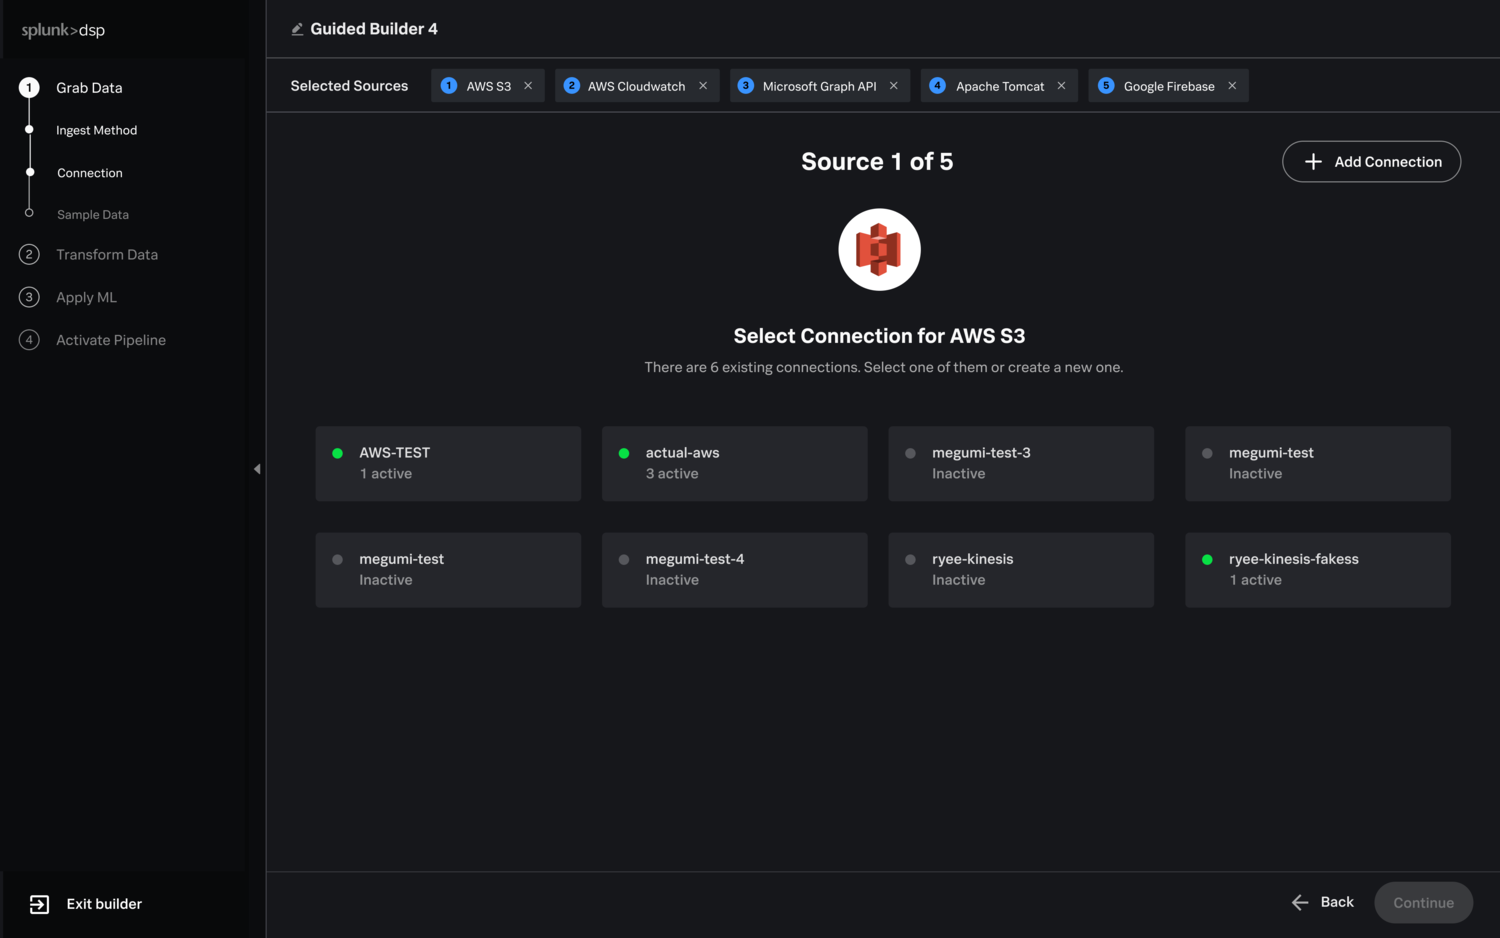Click step 2 circle icon
Image resolution: width=1500 pixels, height=938 pixels.
coord(29,255)
